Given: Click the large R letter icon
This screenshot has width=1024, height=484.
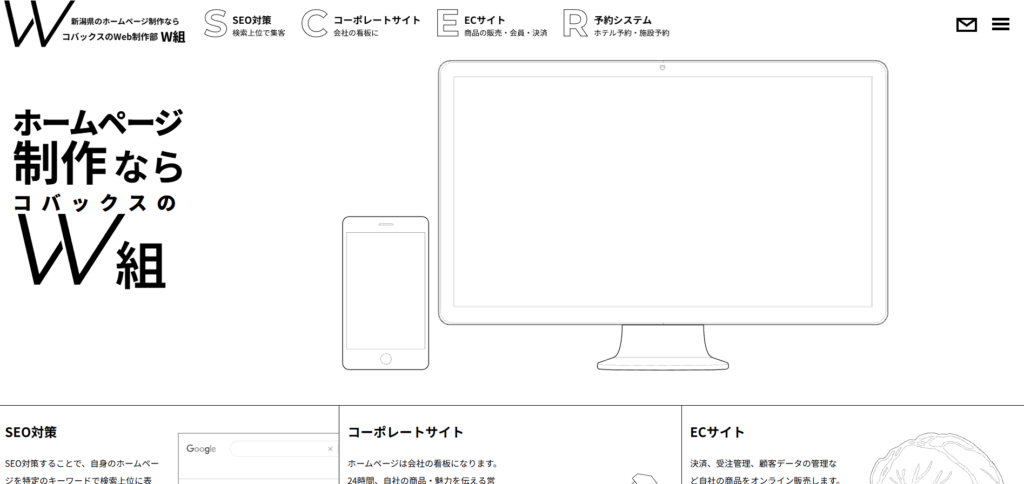Looking at the screenshot, I should pos(575,24).
